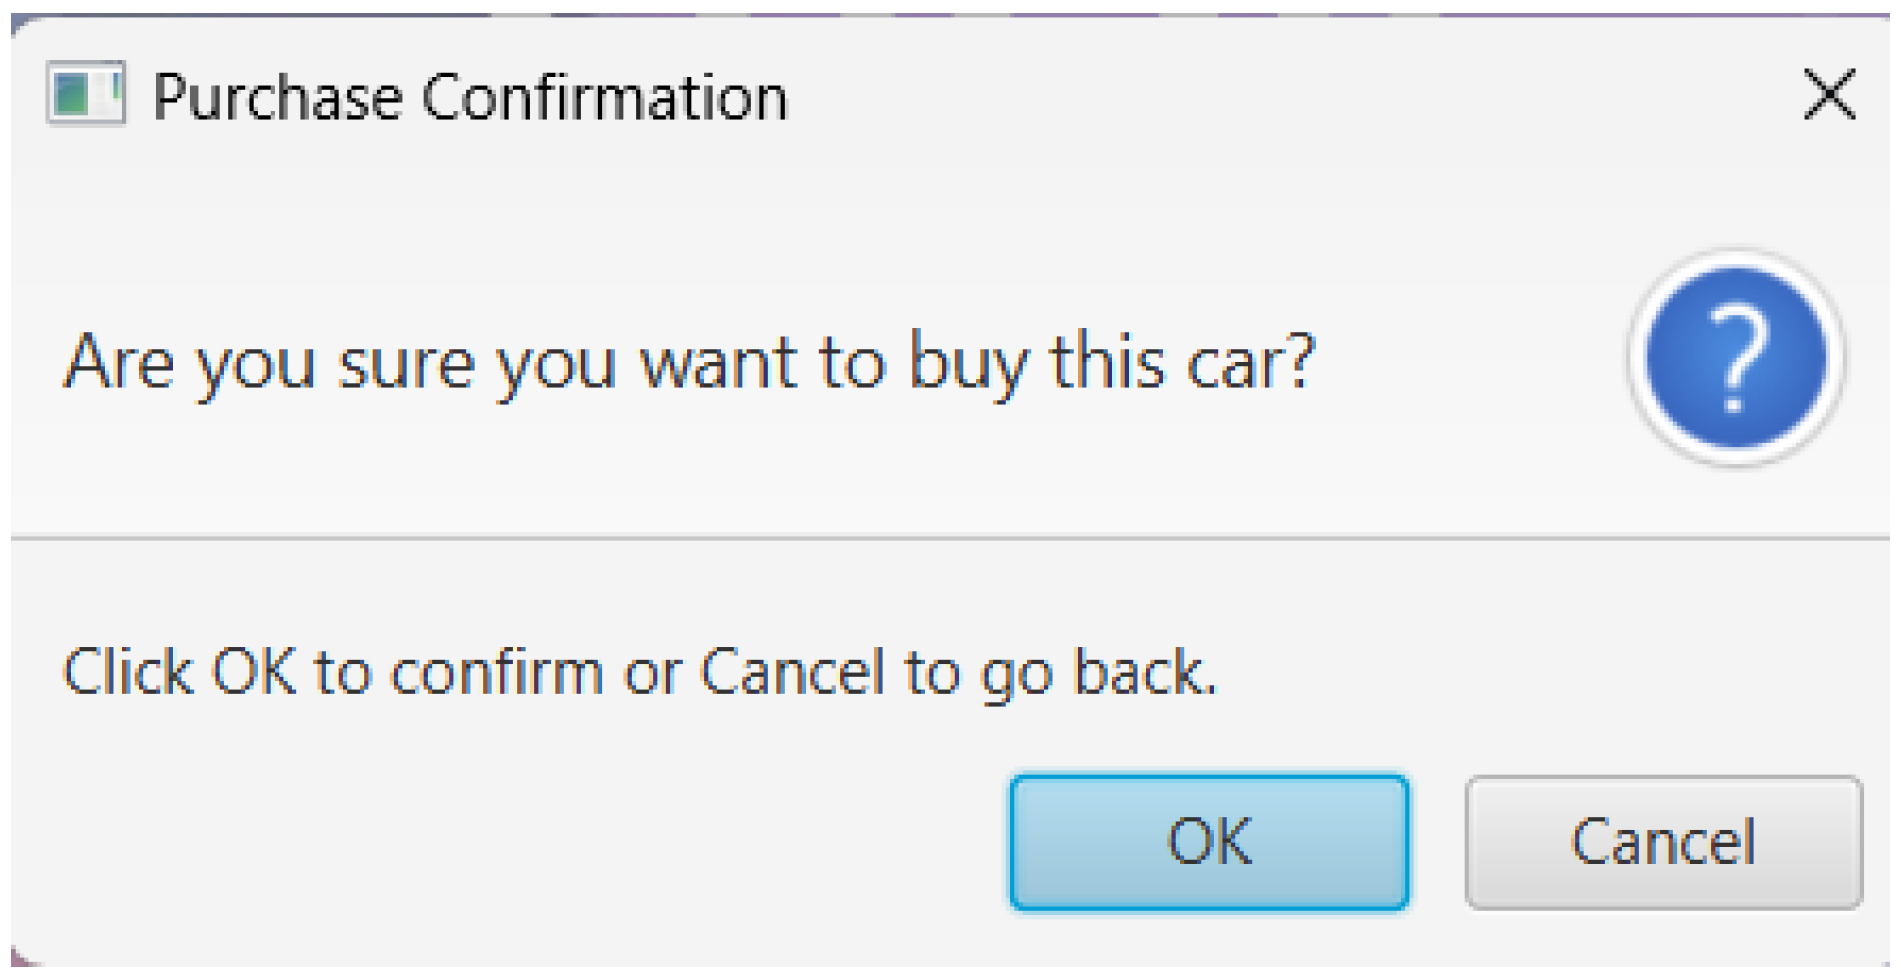
Task: Click the Purchase Confirmation title text
Action: pos(470,97)
